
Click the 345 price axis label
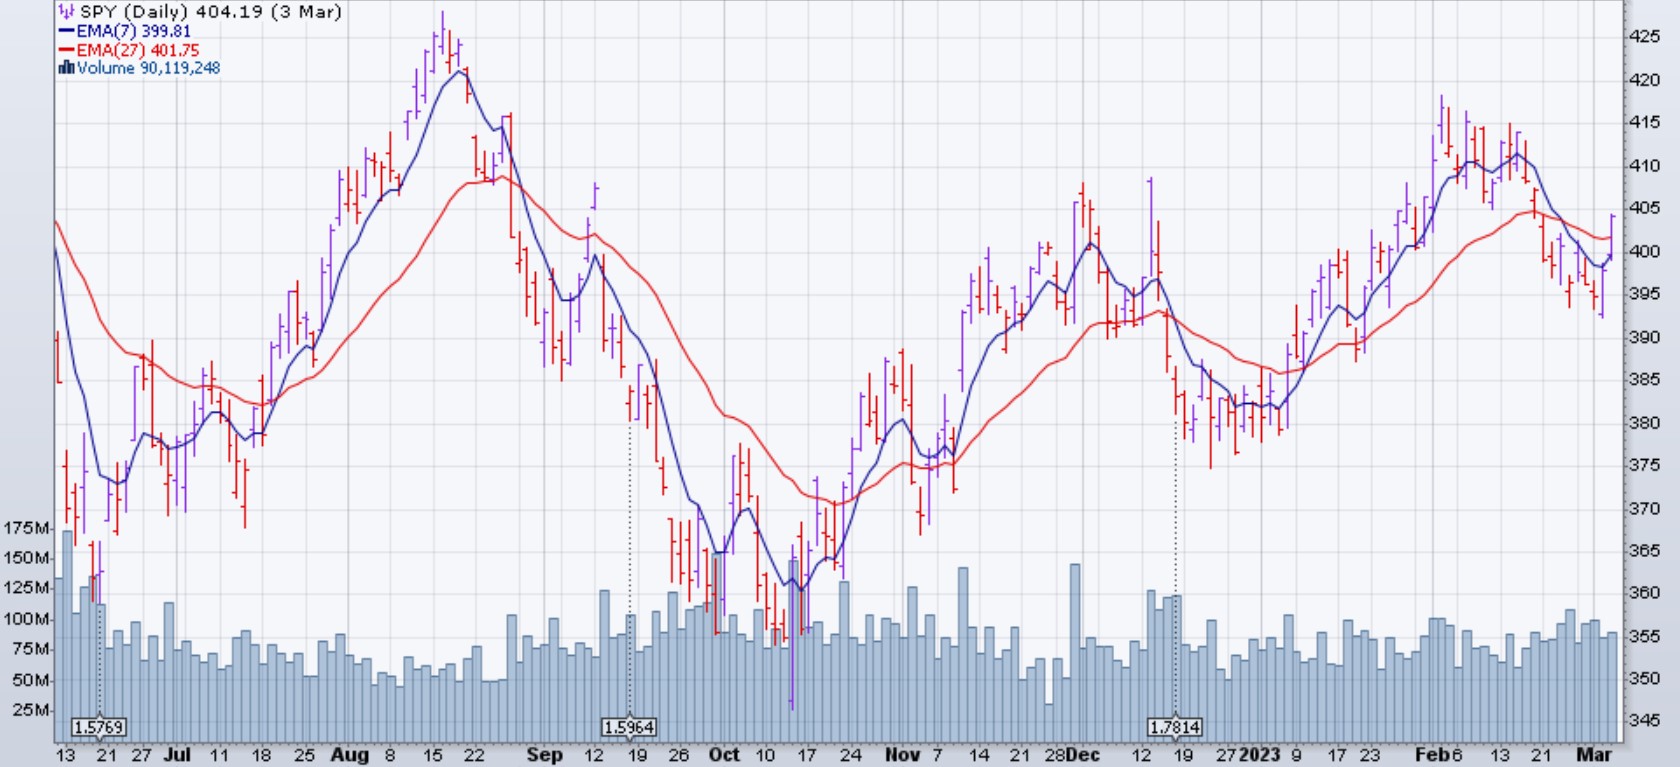pyautogui.click(x=1645, y=720)
